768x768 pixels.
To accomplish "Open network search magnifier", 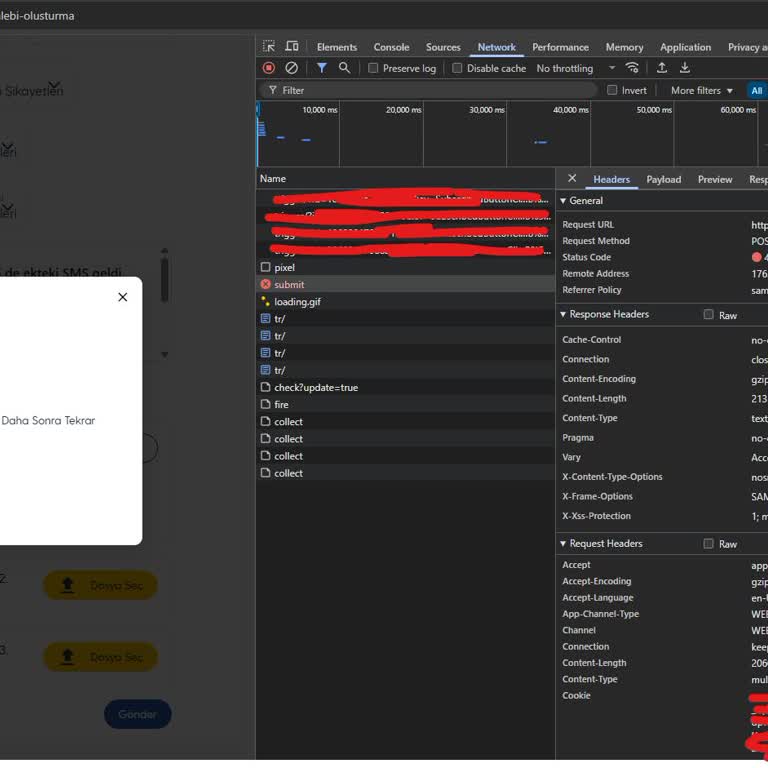I will (x=344, y=68).
